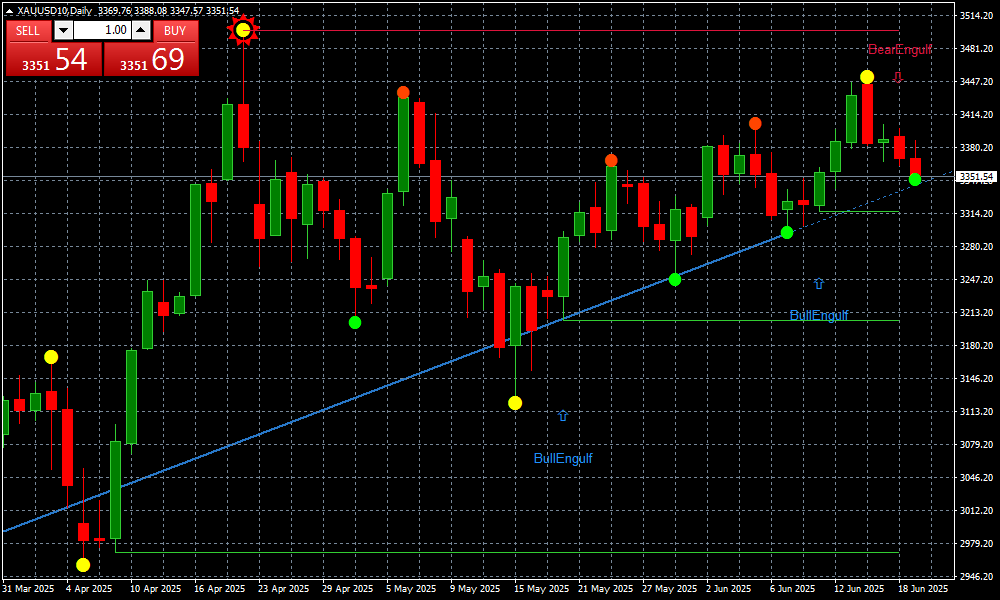The height and width of the screenshot is (600, 1000).
Task: Click the sell price 3351 54 tile
Action: point(52,59)
